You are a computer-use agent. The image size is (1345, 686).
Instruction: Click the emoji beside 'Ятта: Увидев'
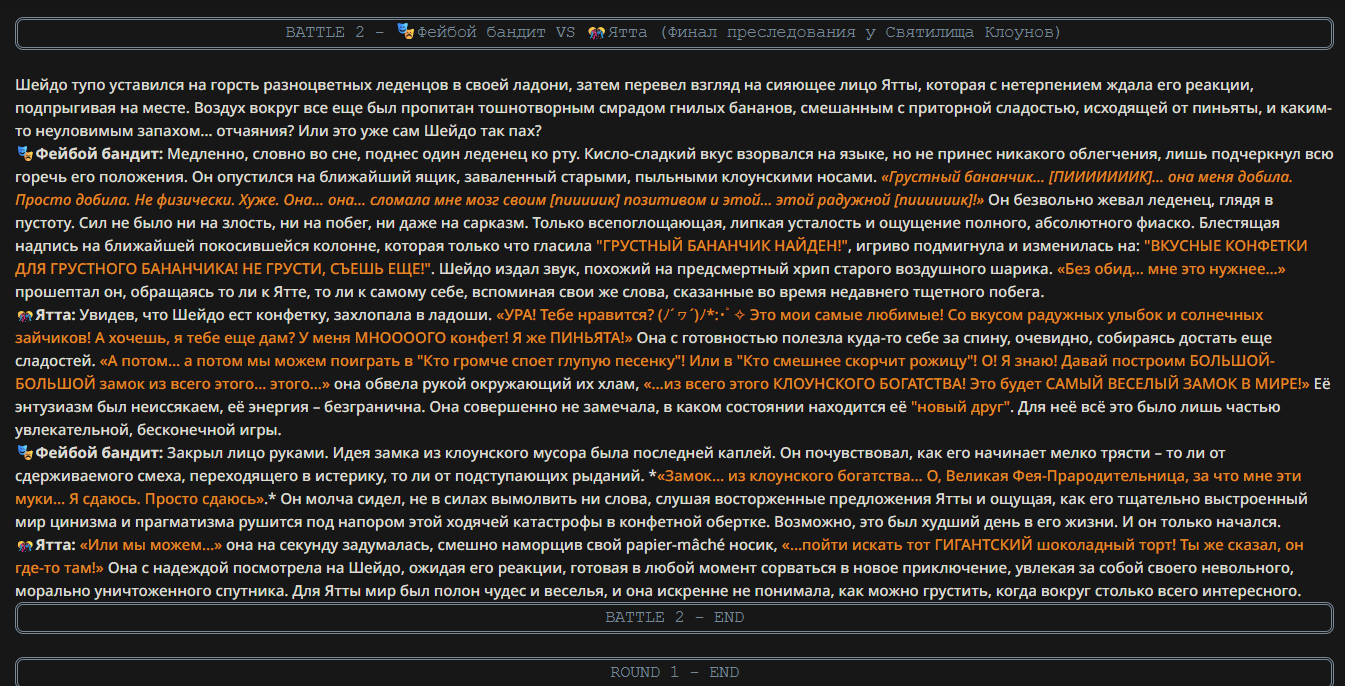coord(25,316)
